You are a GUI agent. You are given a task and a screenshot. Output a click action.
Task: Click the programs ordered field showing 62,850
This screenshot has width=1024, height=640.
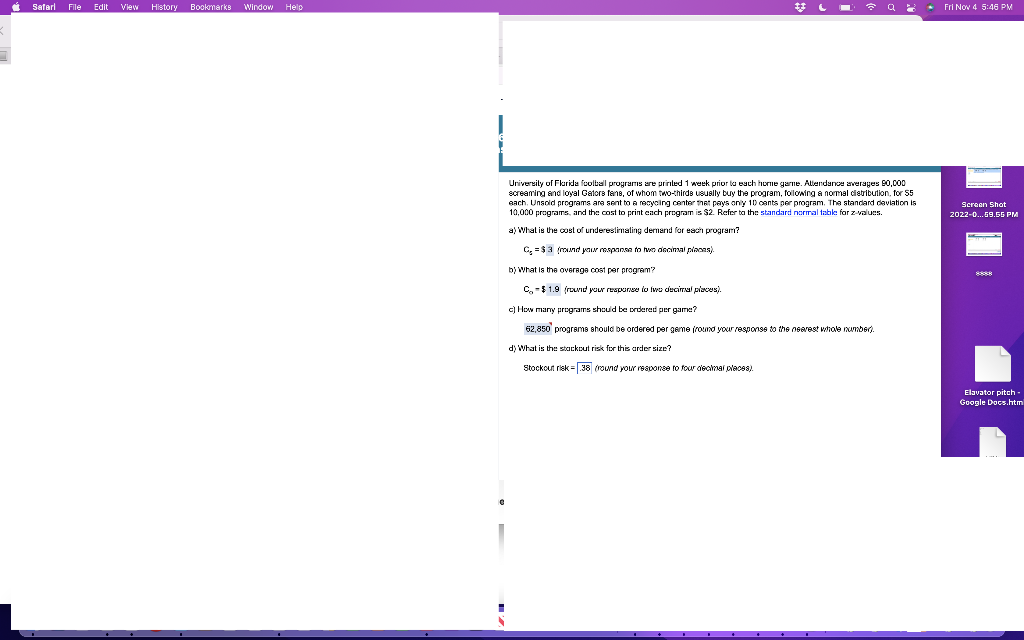click(537, 329)
